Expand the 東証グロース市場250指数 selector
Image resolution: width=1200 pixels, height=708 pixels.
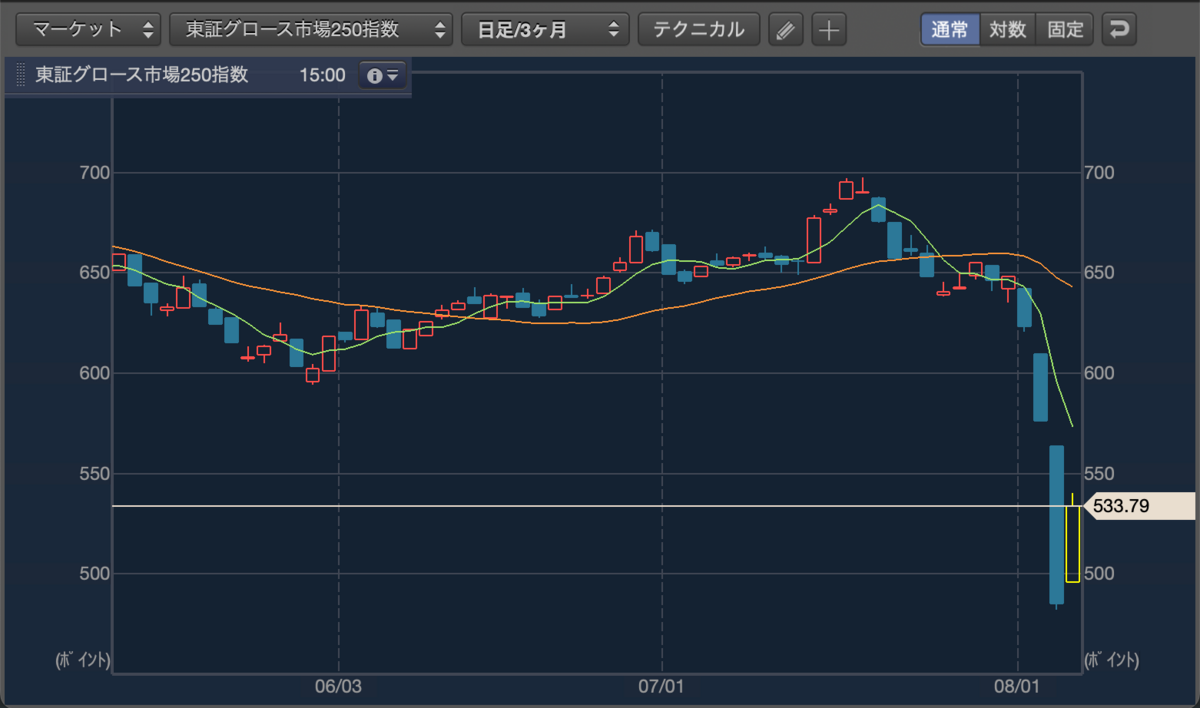point(311,29)
